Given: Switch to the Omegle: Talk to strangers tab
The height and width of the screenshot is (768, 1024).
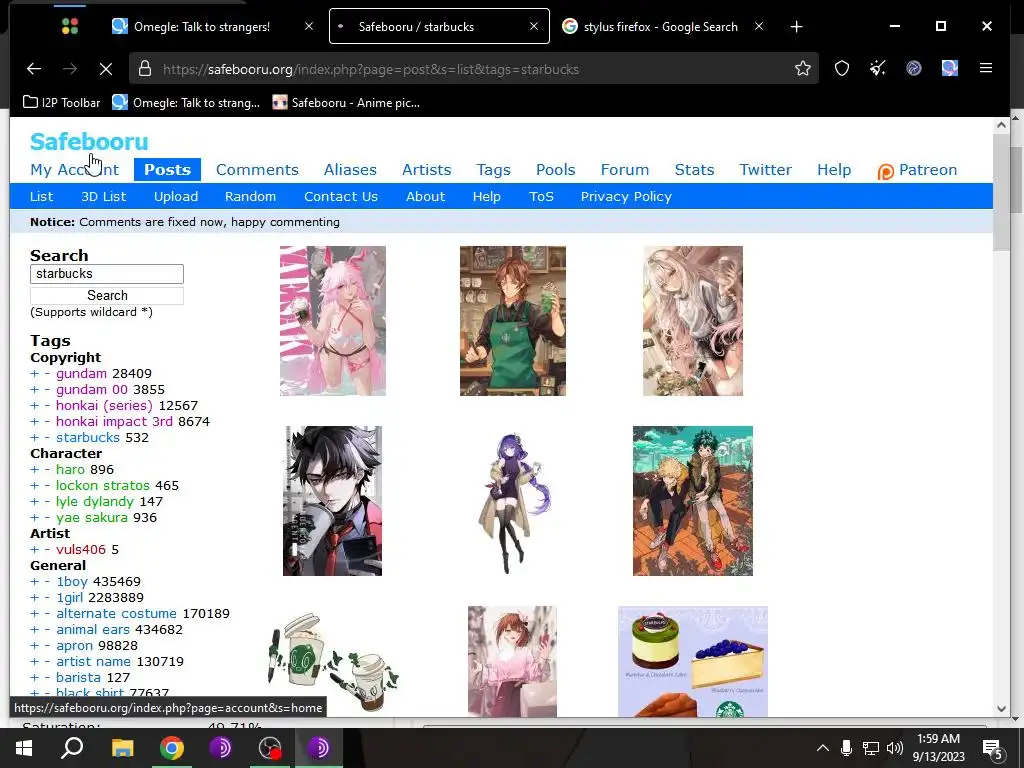Looking at the screenshot, I should click(202, 27).
